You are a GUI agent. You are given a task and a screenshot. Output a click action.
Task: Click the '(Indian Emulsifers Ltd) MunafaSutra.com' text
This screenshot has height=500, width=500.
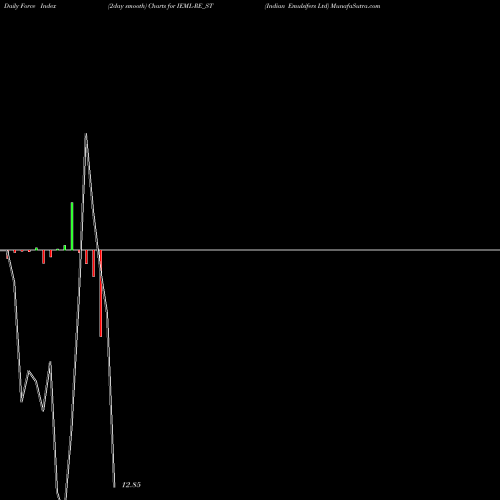tap(322, 6)
